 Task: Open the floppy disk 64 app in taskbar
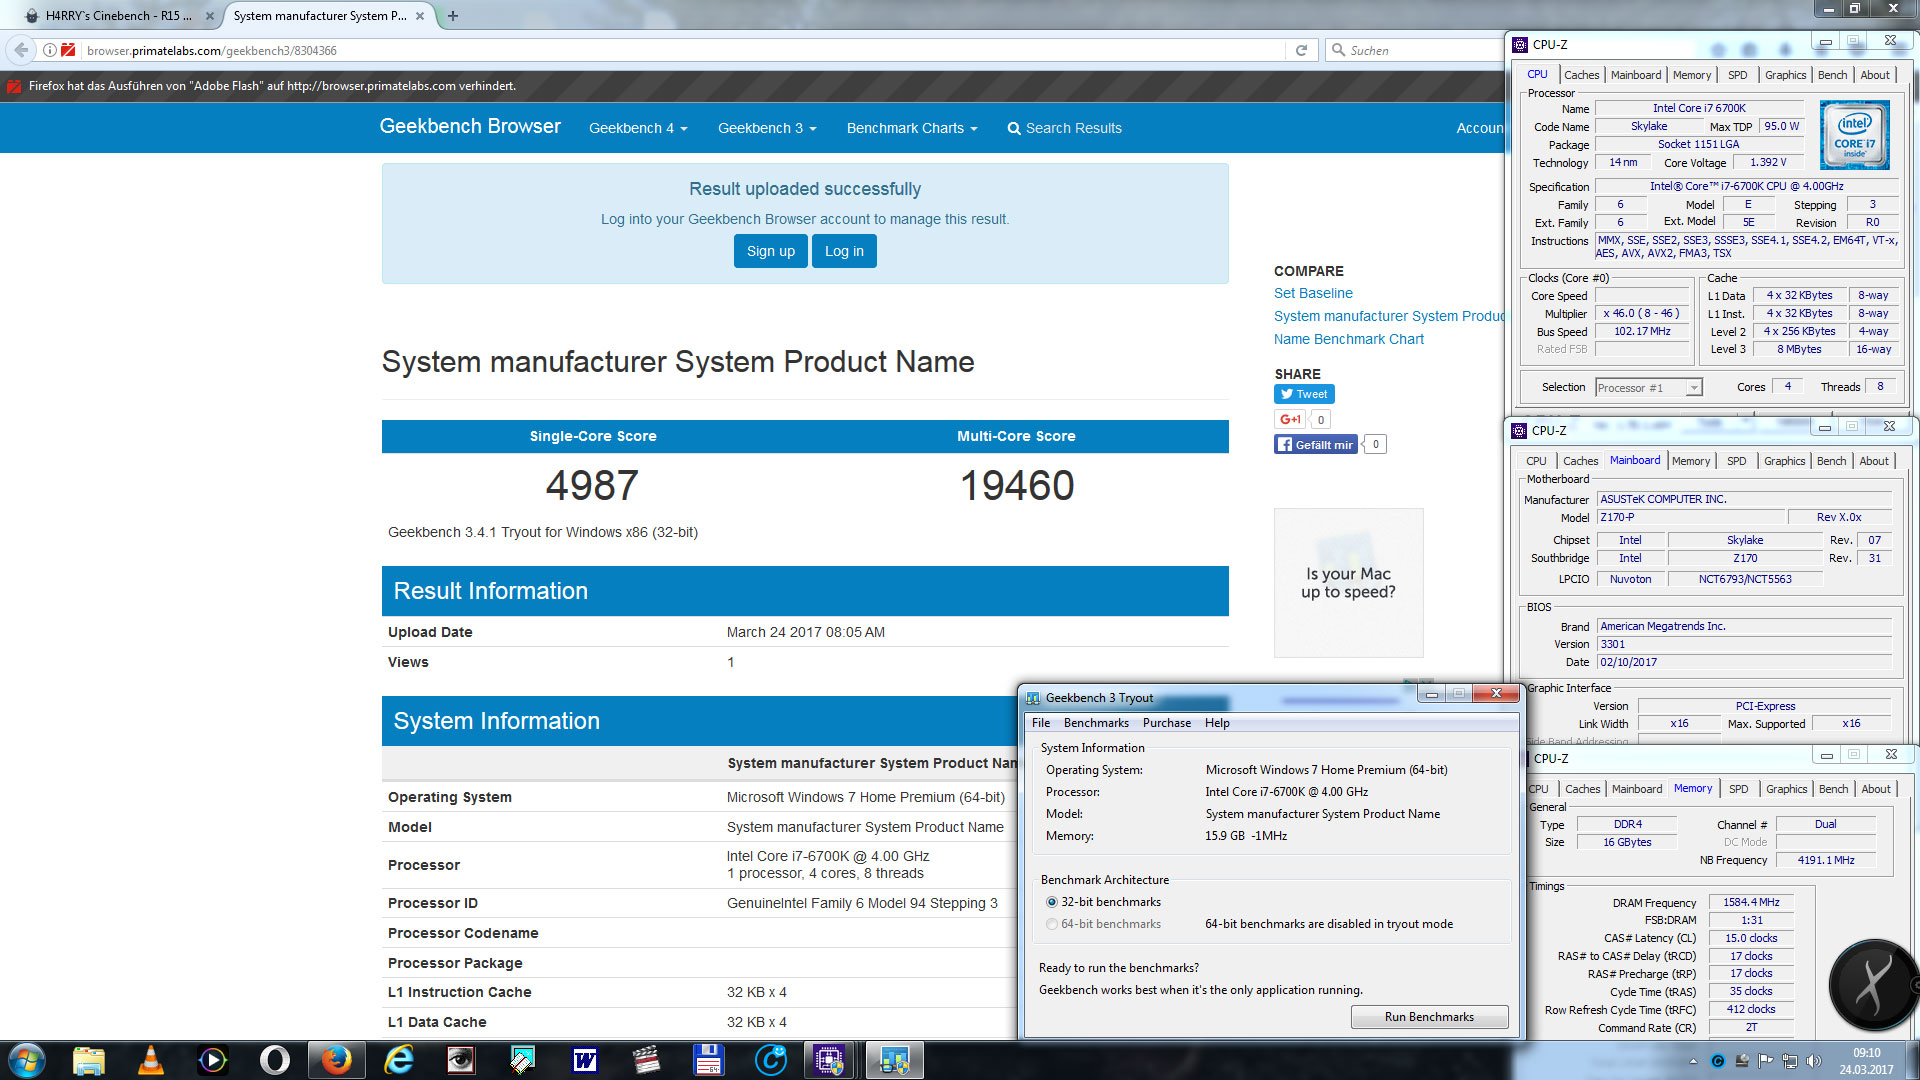tap(709, 1060)
